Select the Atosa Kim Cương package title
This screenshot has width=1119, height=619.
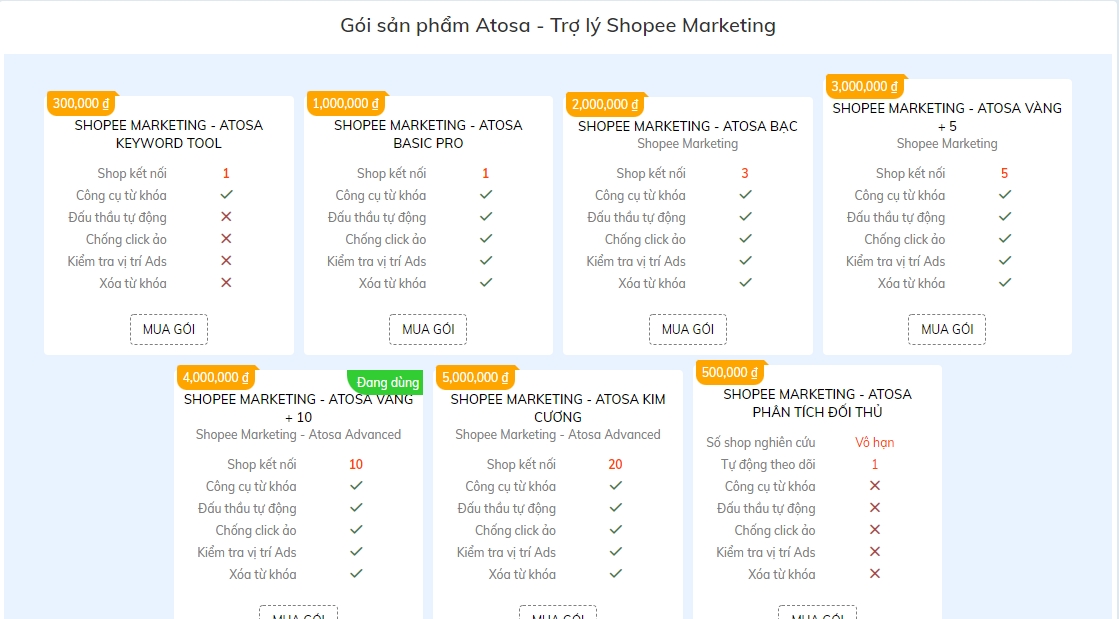click(558, 408)
